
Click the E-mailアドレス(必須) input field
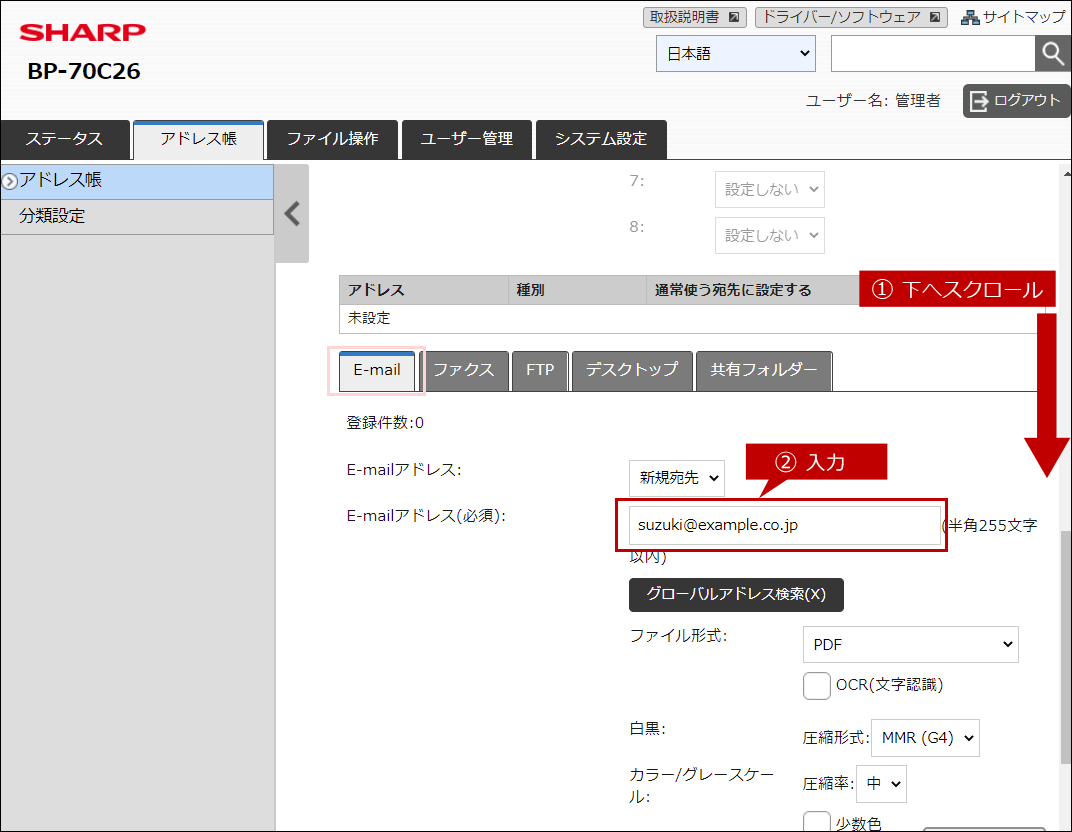tap(784, 525)
